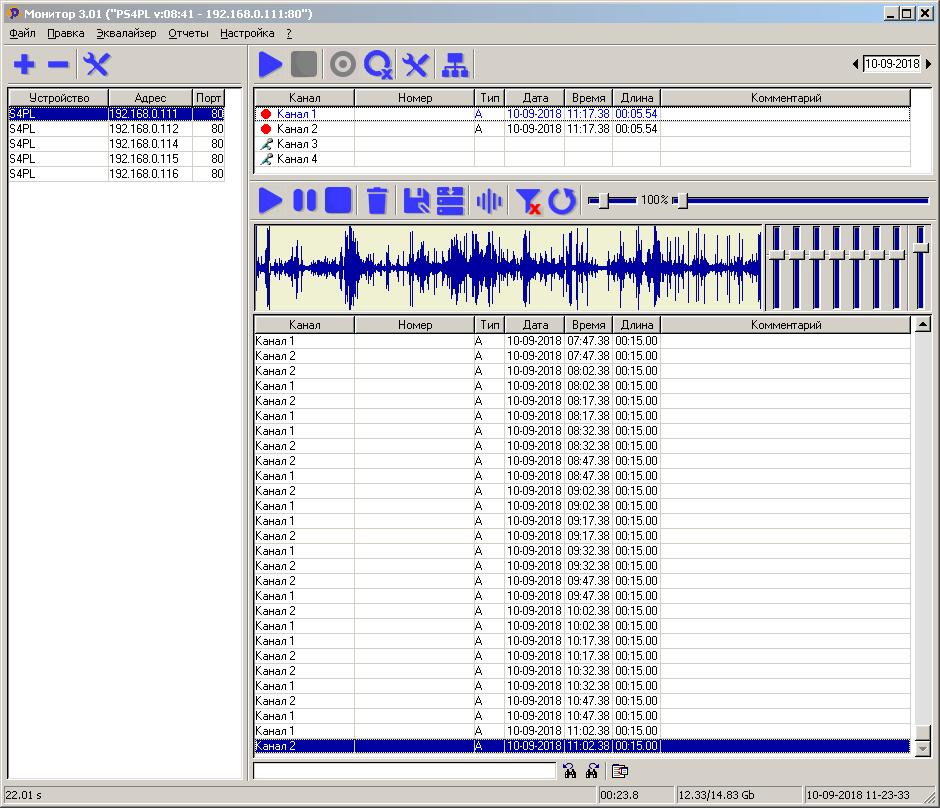This screenshot has height=808, width=940.
Task: Clear filter with the funnel X icon
Action: [527, 200]
